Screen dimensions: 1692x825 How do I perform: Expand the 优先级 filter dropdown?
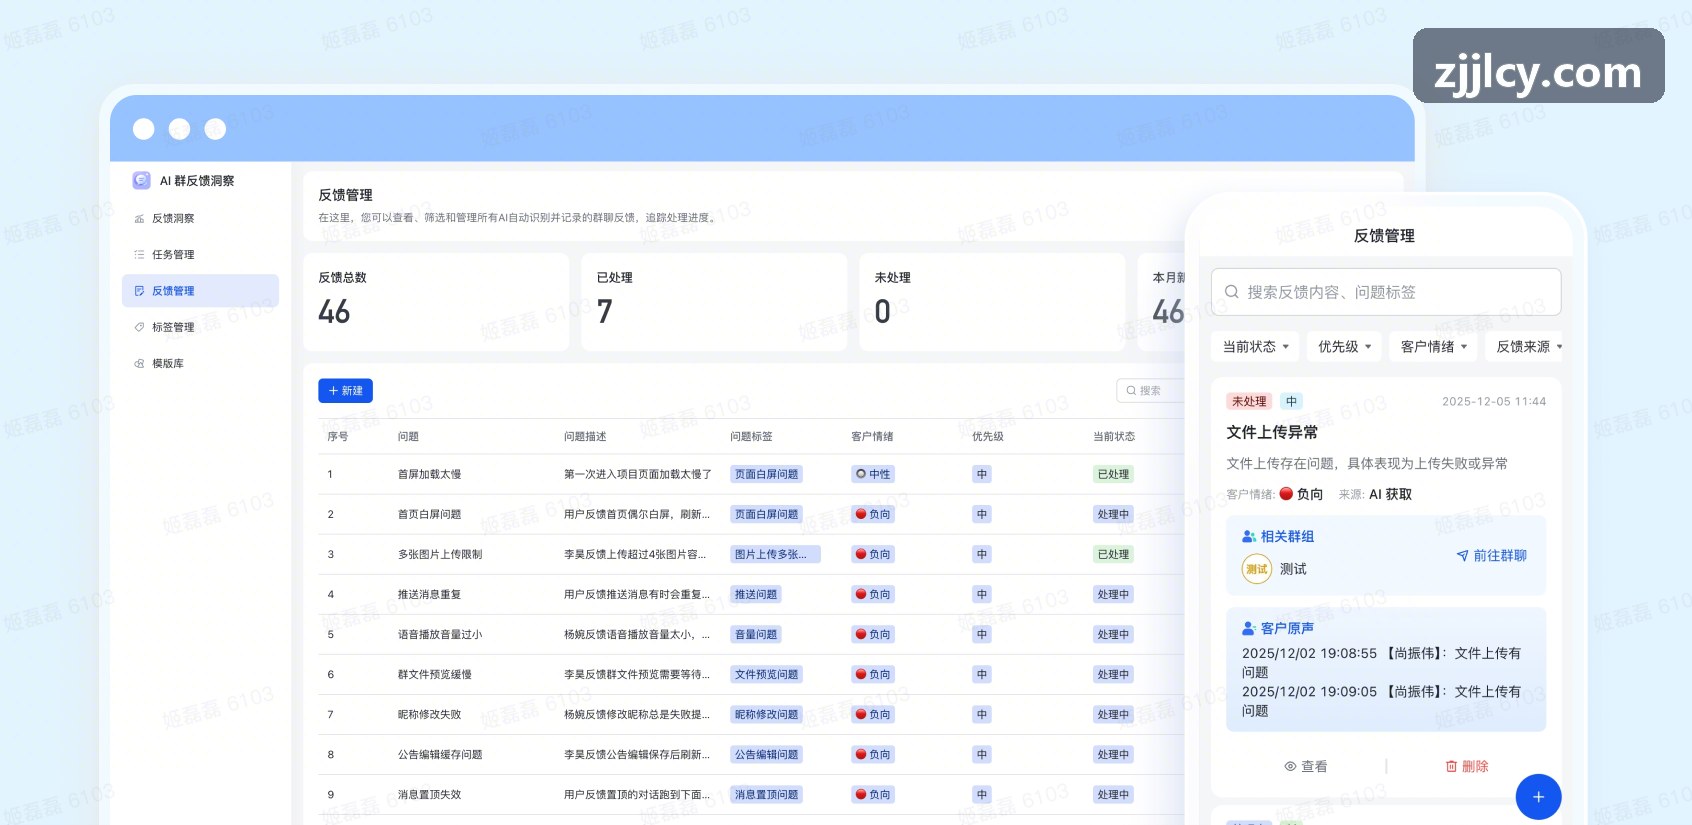click(x=1344, y=347)
